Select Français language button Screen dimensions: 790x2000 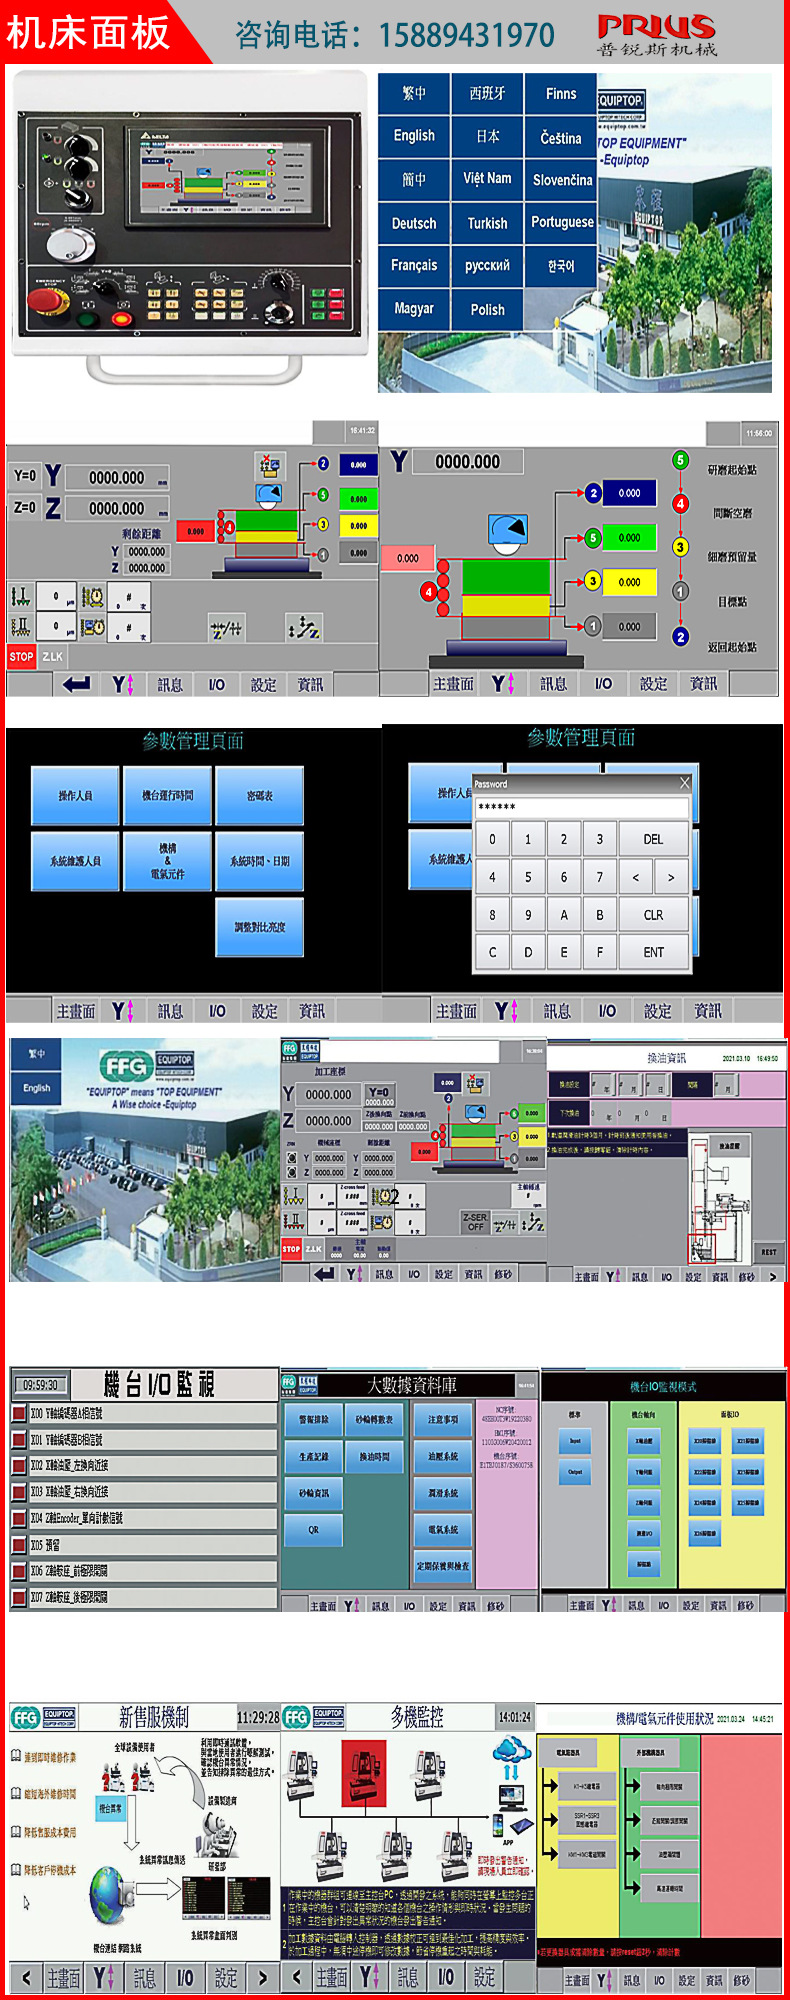[x=414, y=266]
